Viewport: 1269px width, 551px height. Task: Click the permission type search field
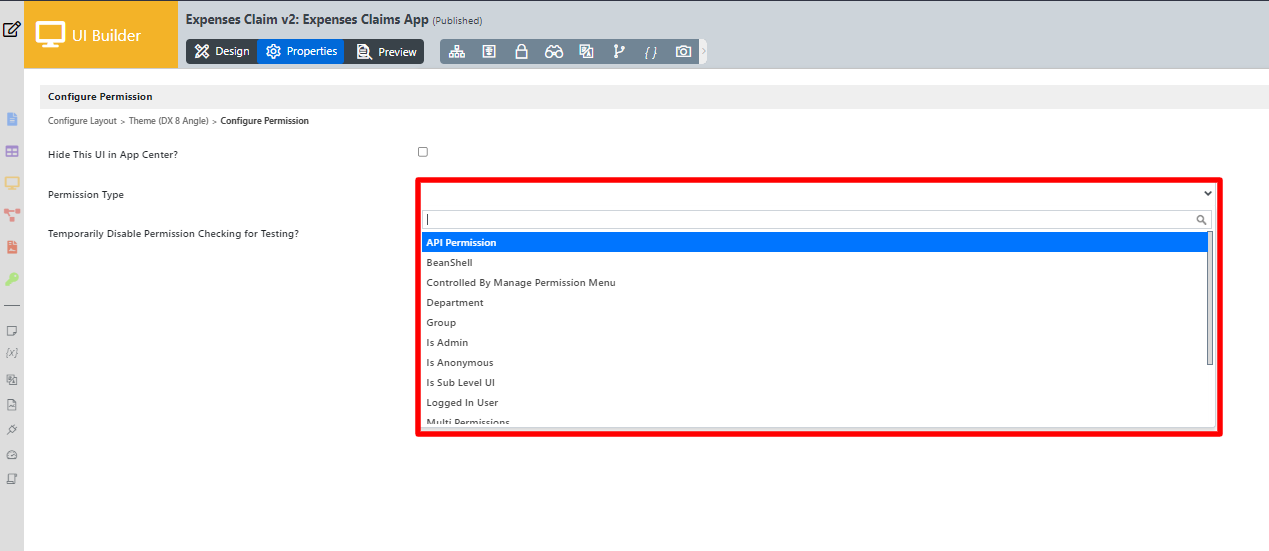tap(810, 219)
